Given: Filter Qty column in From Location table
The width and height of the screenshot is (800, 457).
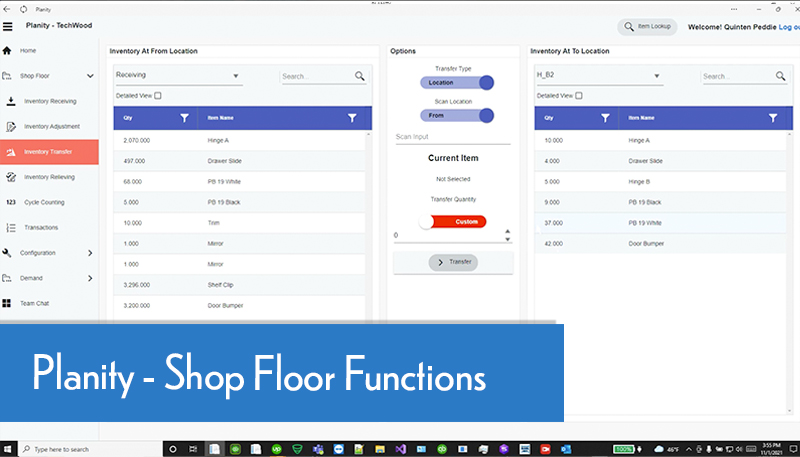Looking at the screenshot, I should coord(184,118).
